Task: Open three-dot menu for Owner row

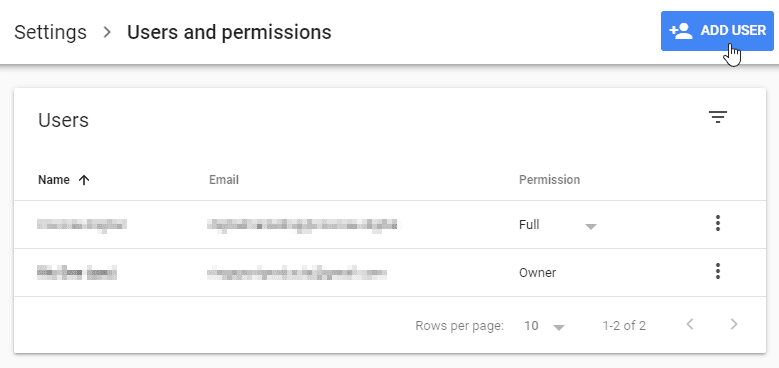Action: pos(717,271)
